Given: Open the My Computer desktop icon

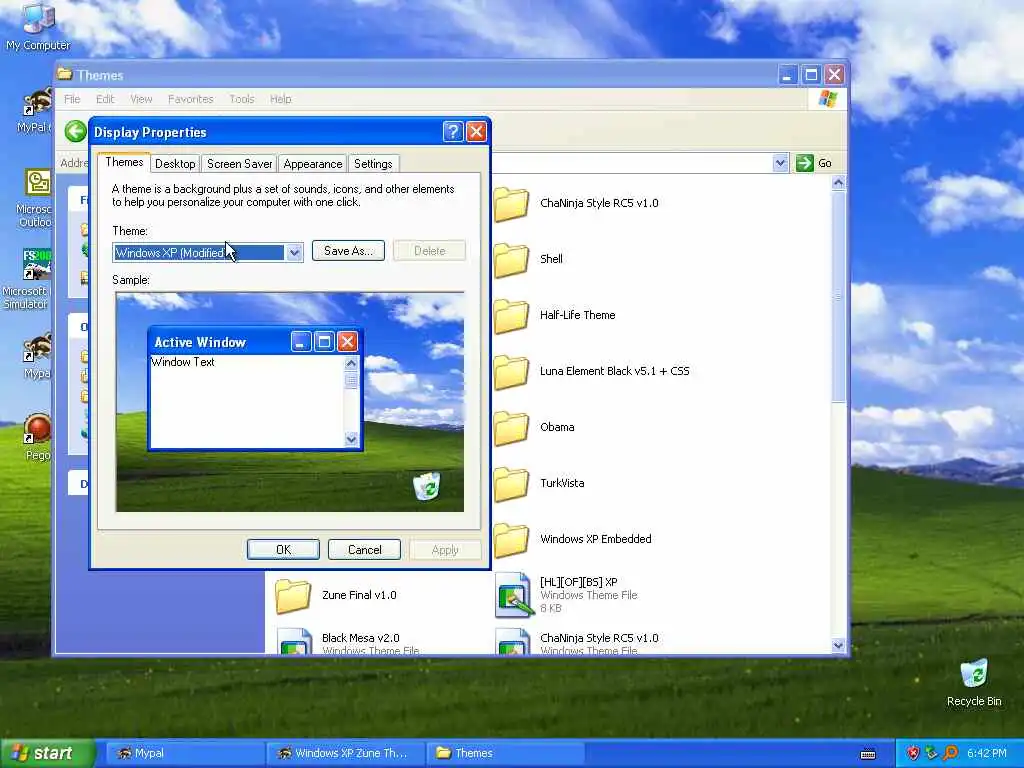Looking at the screenshot, I should click(39, 20).
